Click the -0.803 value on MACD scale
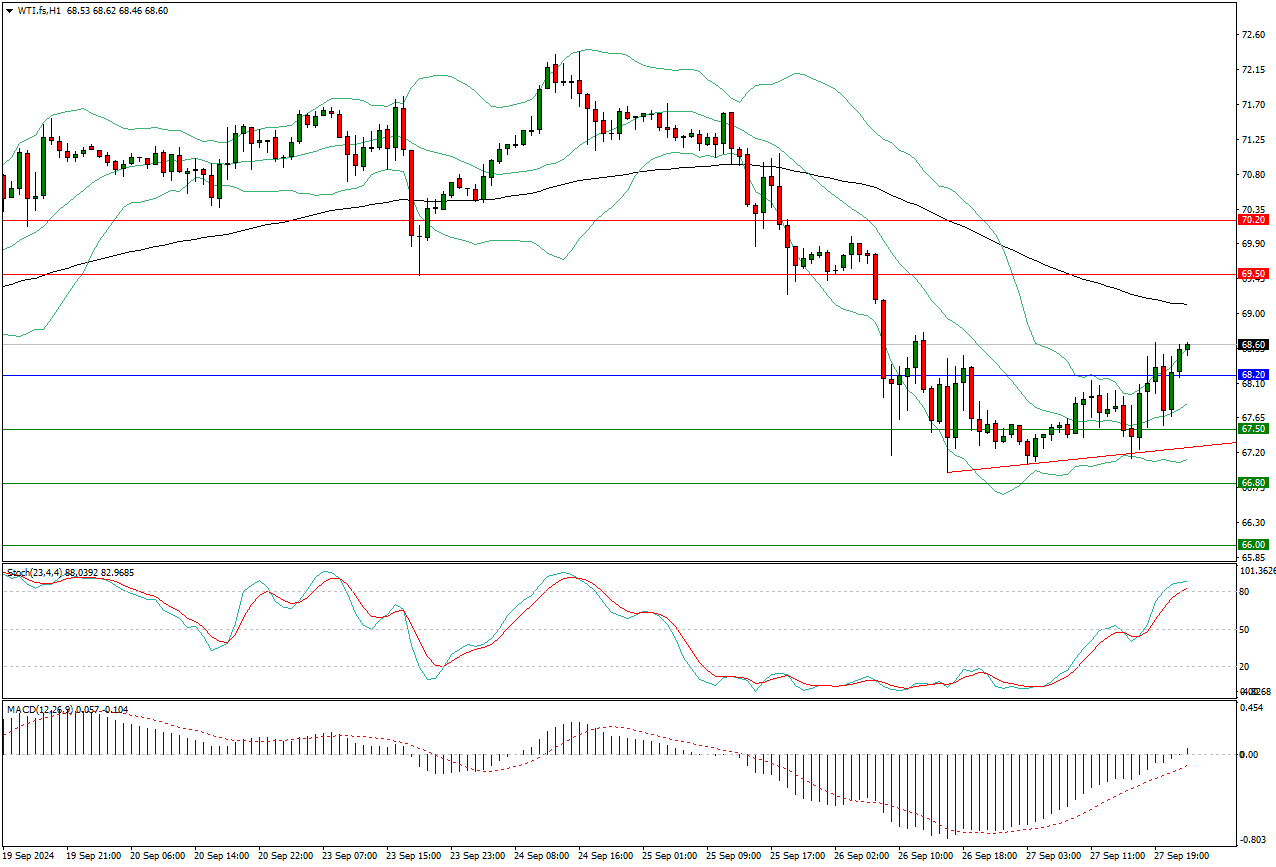This screenshot has width=1276, height=867. coord(1250,840)
